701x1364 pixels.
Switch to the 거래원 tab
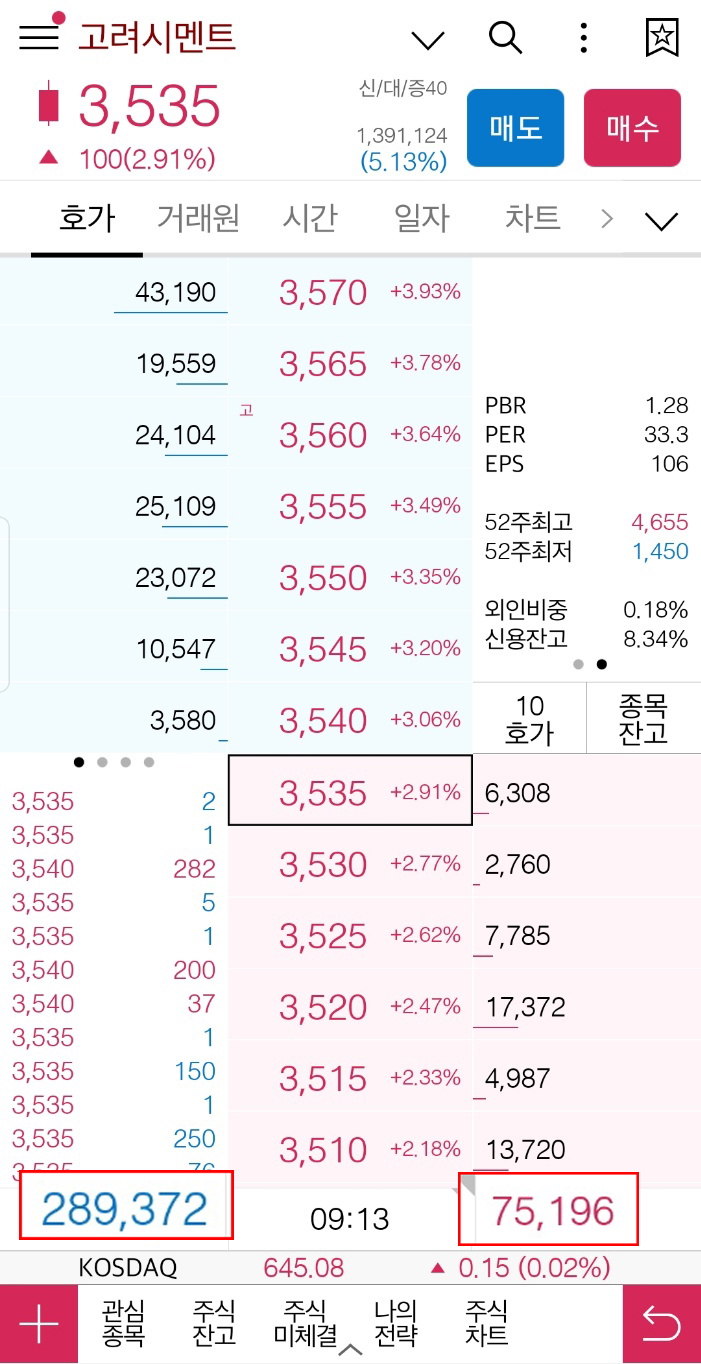point(198,218)
